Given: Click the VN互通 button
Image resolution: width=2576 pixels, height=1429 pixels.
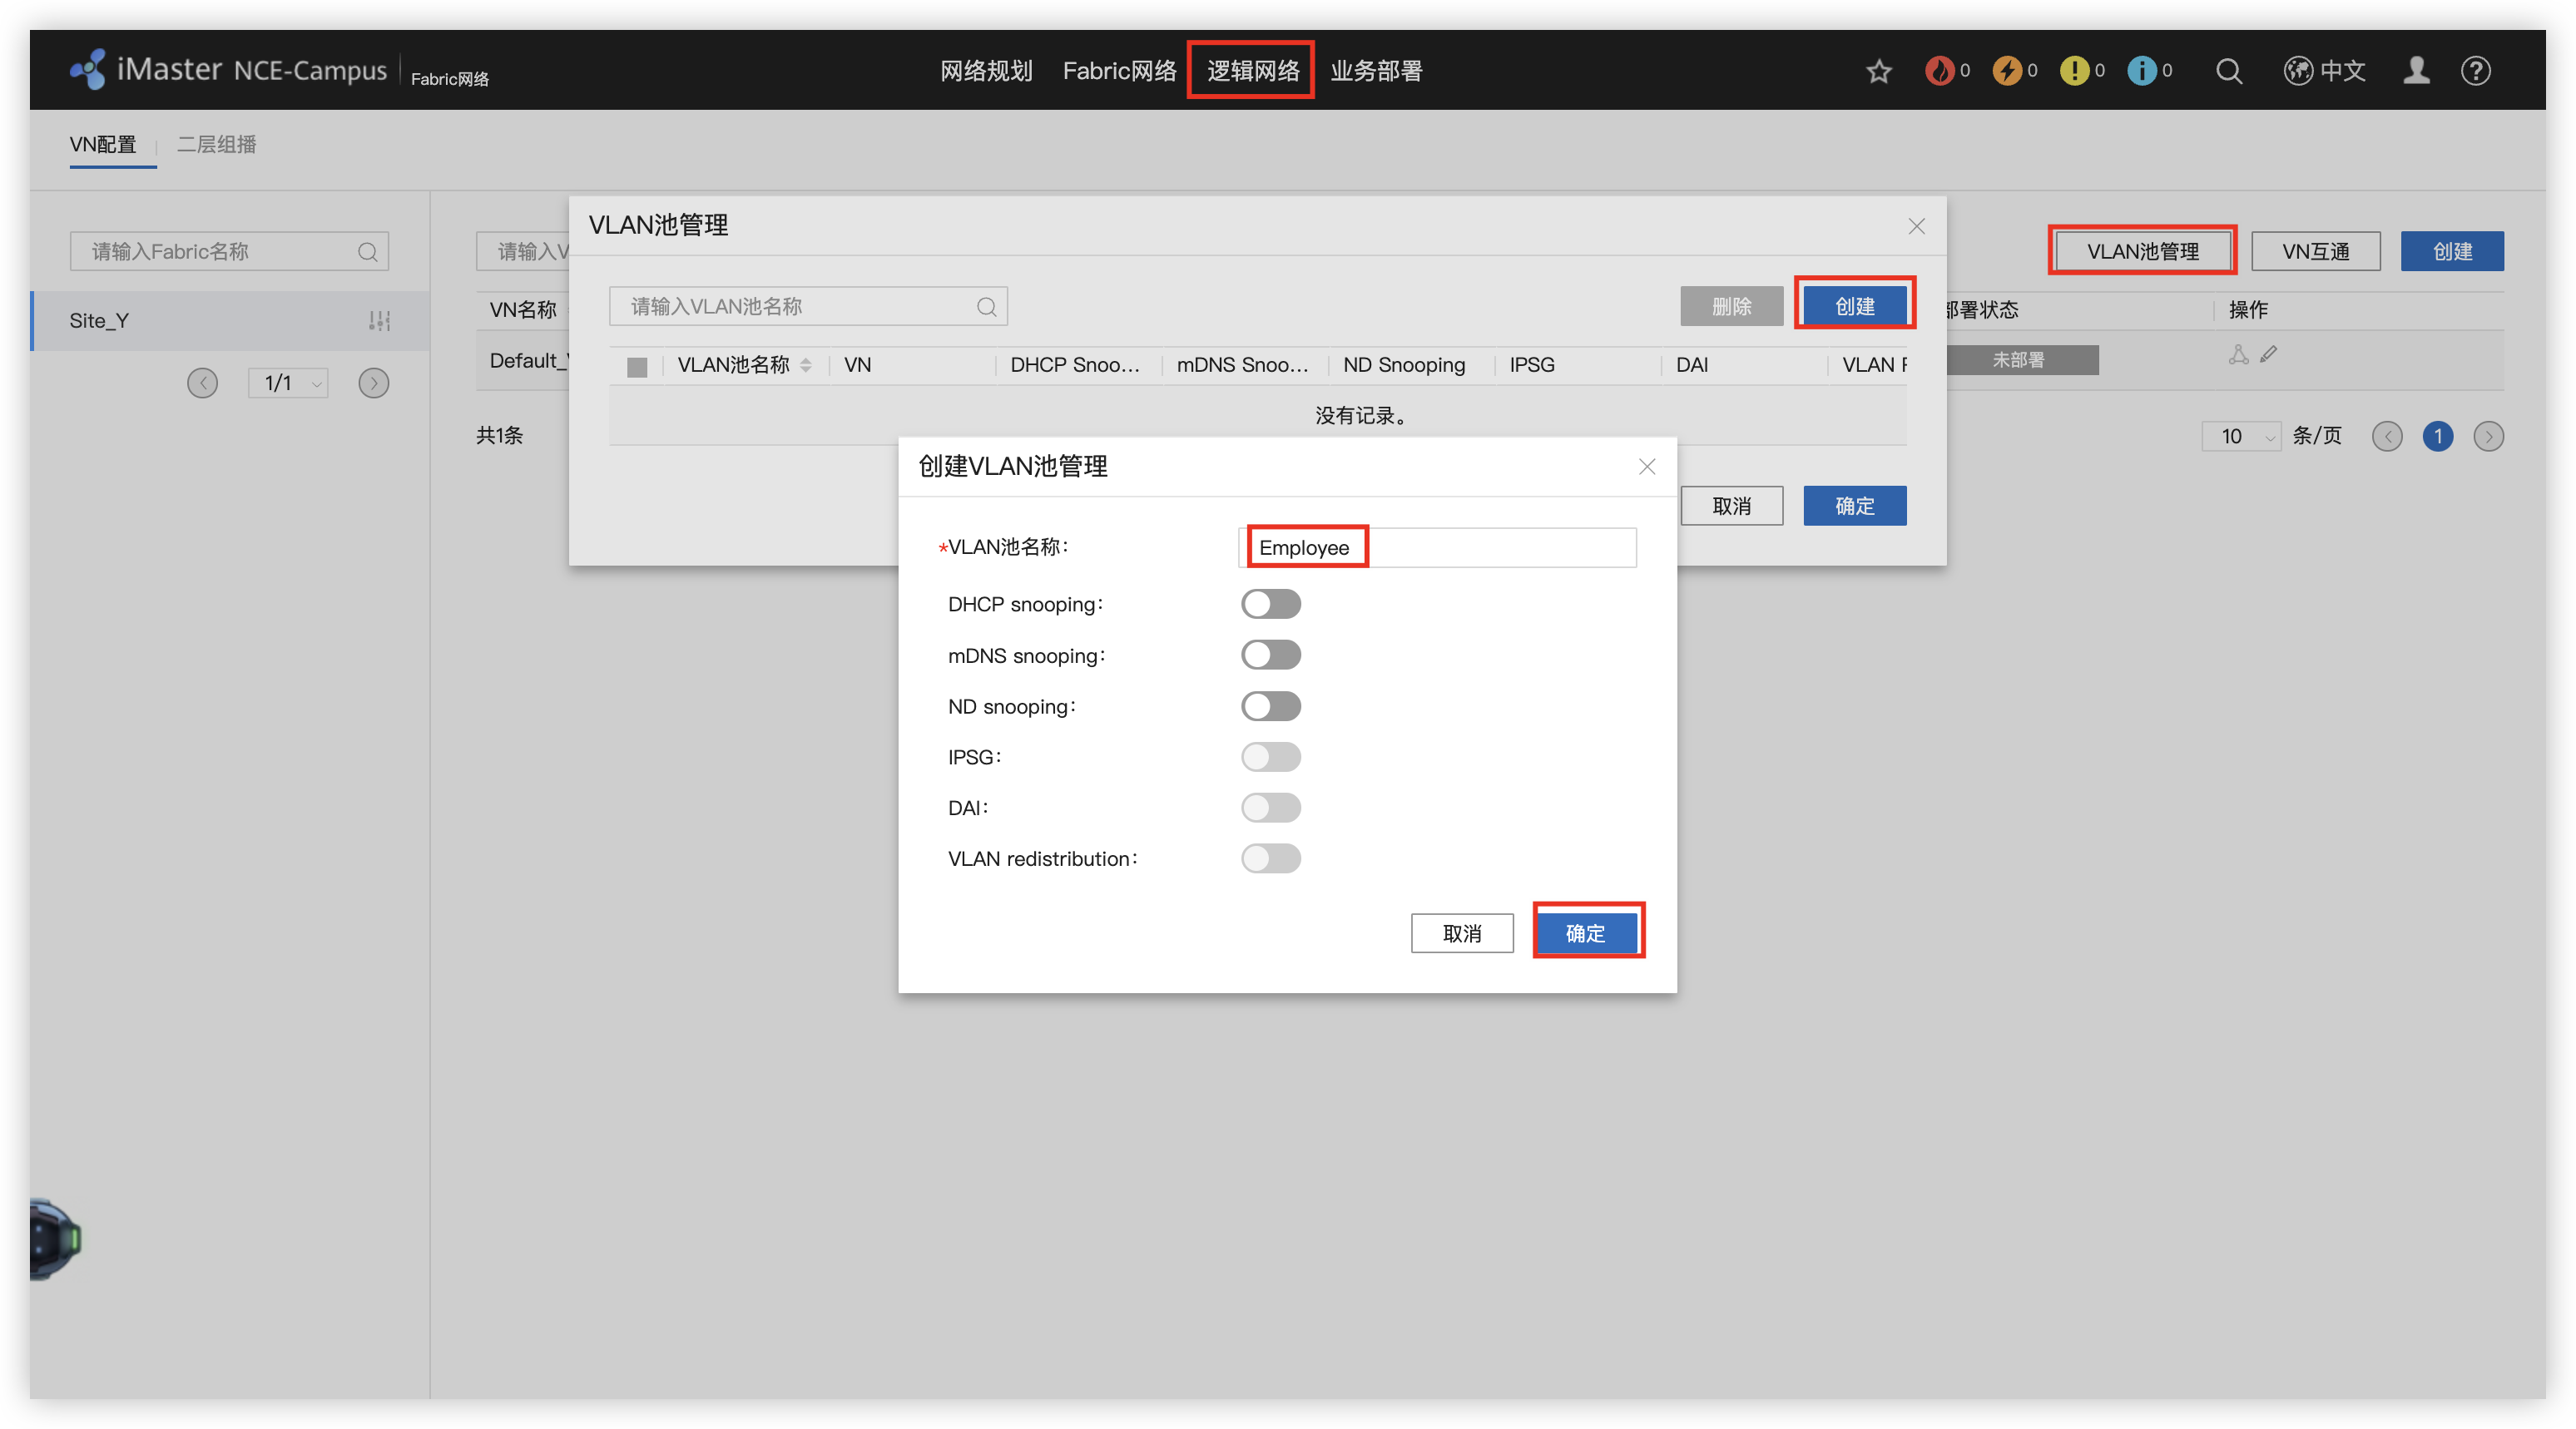Looking at the screenshot, I should (x=2315, y=251).
